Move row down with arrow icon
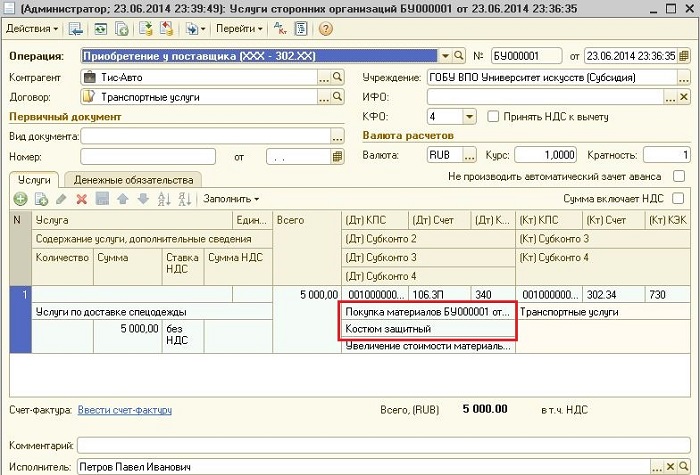The image size is (700, 475). tap(143, 199)
